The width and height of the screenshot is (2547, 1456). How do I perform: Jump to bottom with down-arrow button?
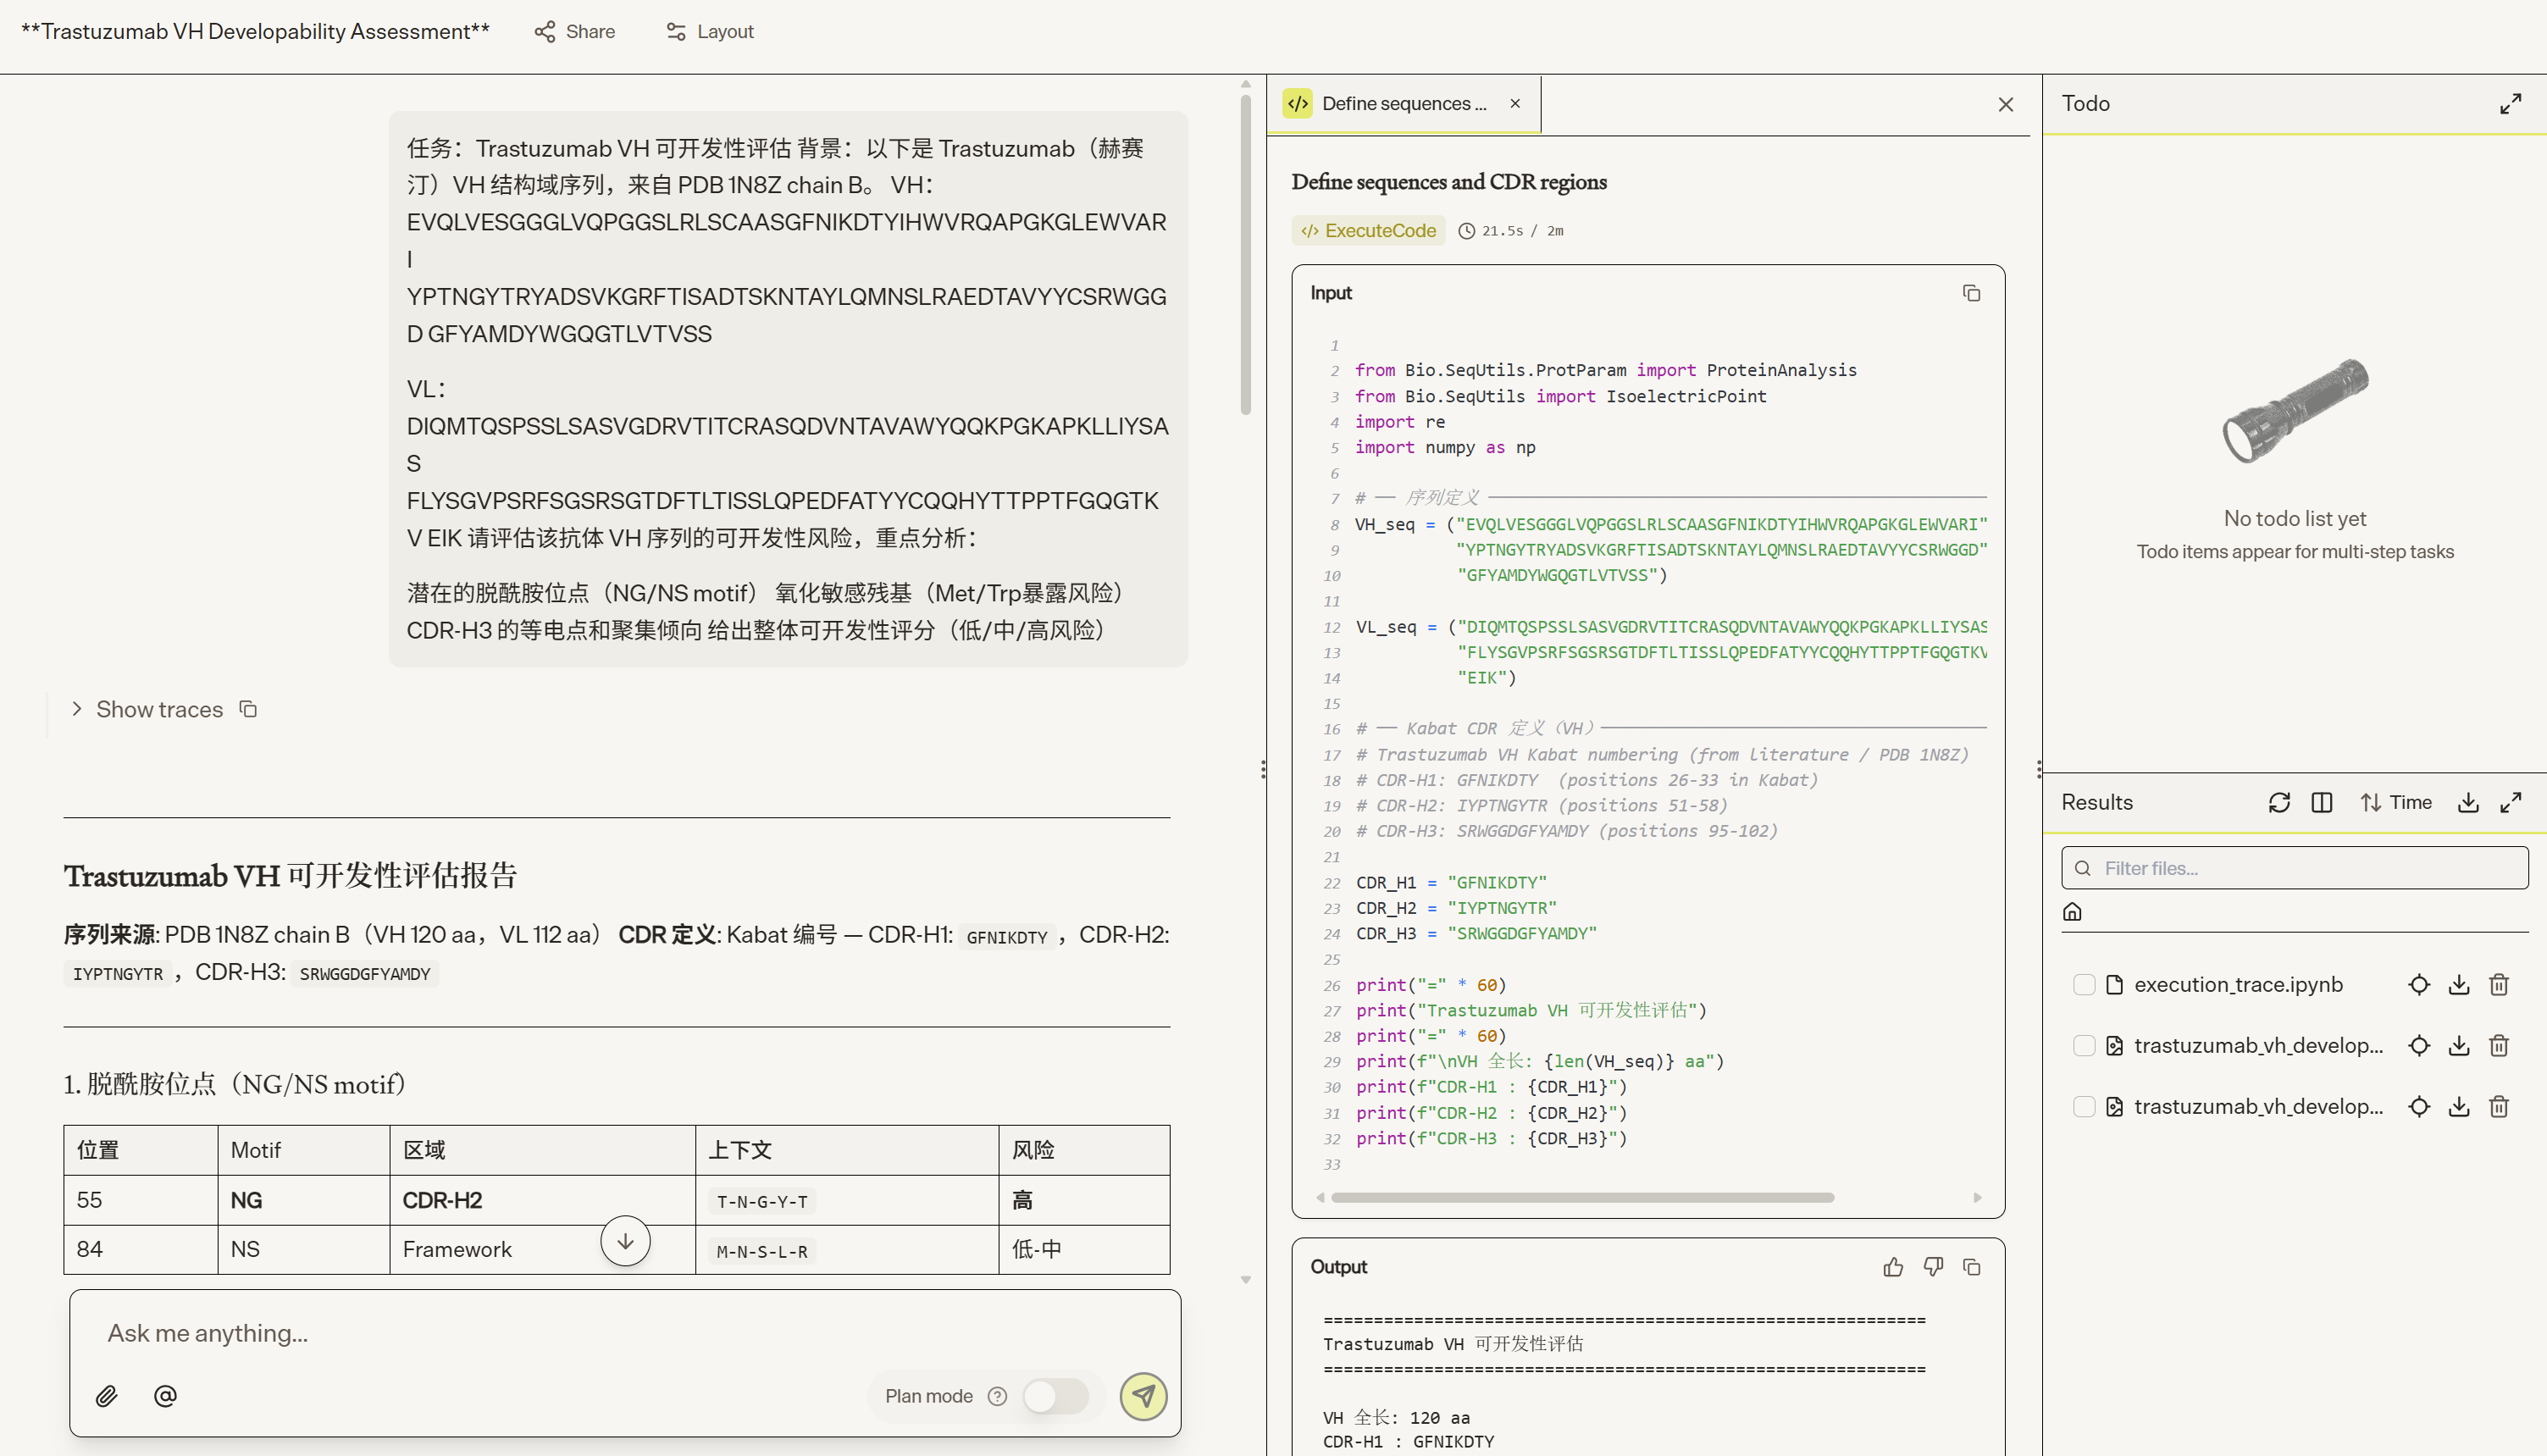pos(625,1241)
